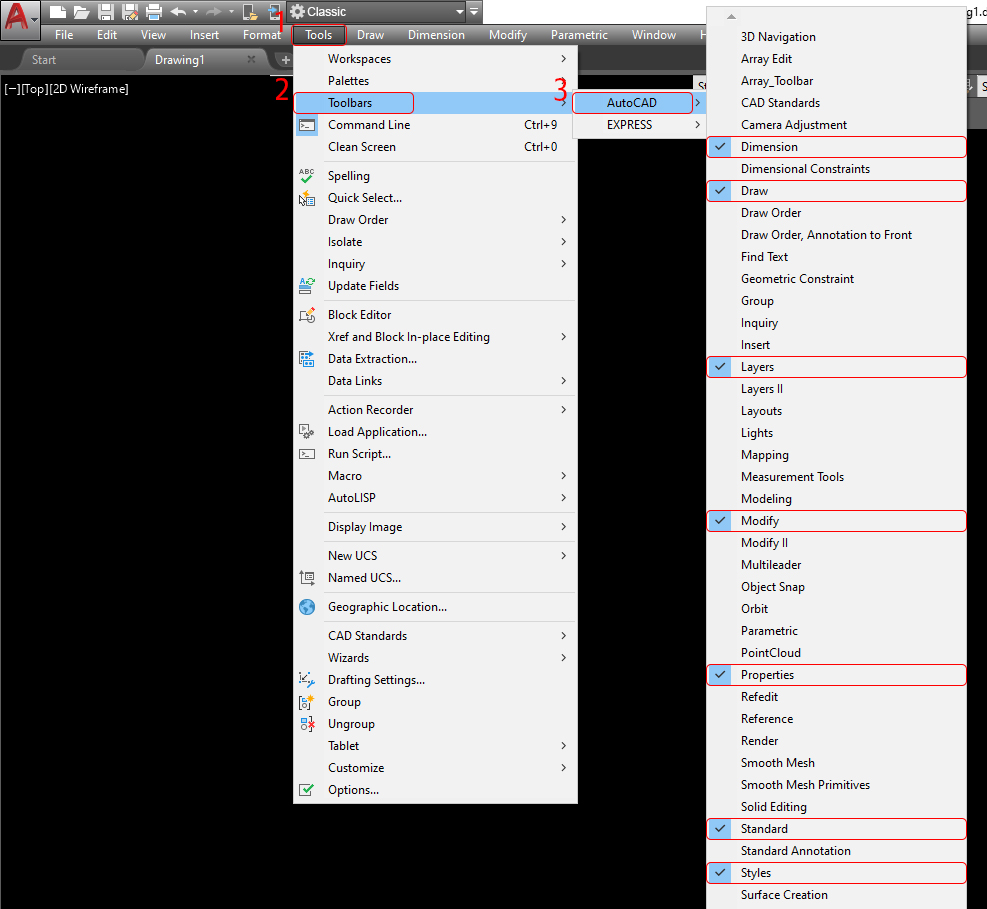Open the Customize Quick Access Toolbar dropdown
This screenshot has height=909, width=987.
pos(475,11)
